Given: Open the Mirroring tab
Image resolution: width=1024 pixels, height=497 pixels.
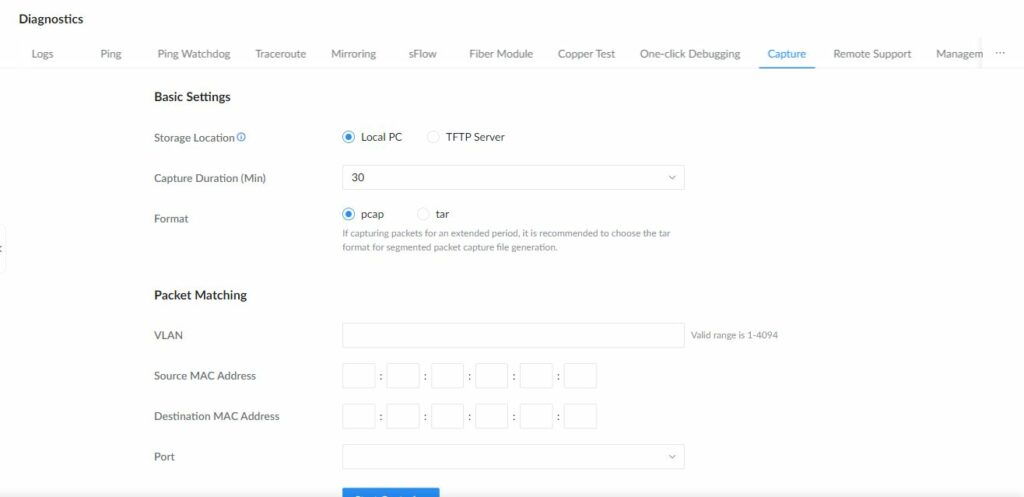Looking at the screenshot, I should pyautogui.click(x=353, y=54).
